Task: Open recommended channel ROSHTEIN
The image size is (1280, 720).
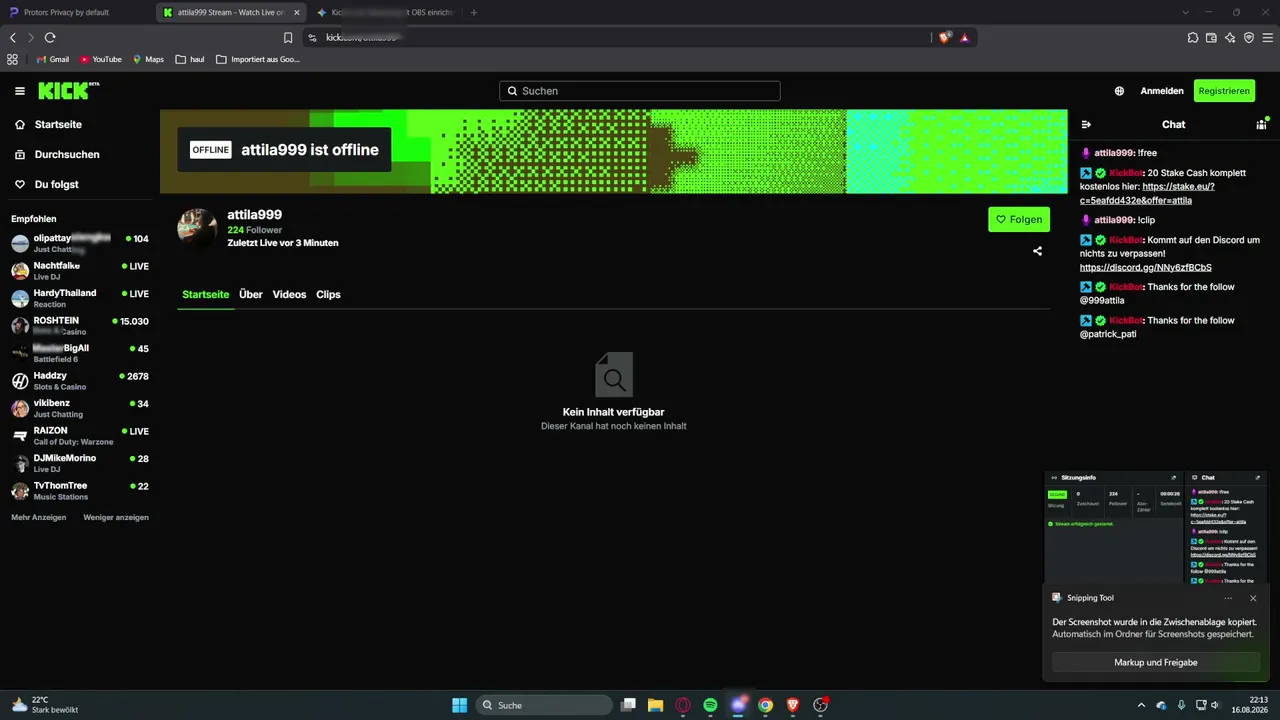Action: coord(80,326)
